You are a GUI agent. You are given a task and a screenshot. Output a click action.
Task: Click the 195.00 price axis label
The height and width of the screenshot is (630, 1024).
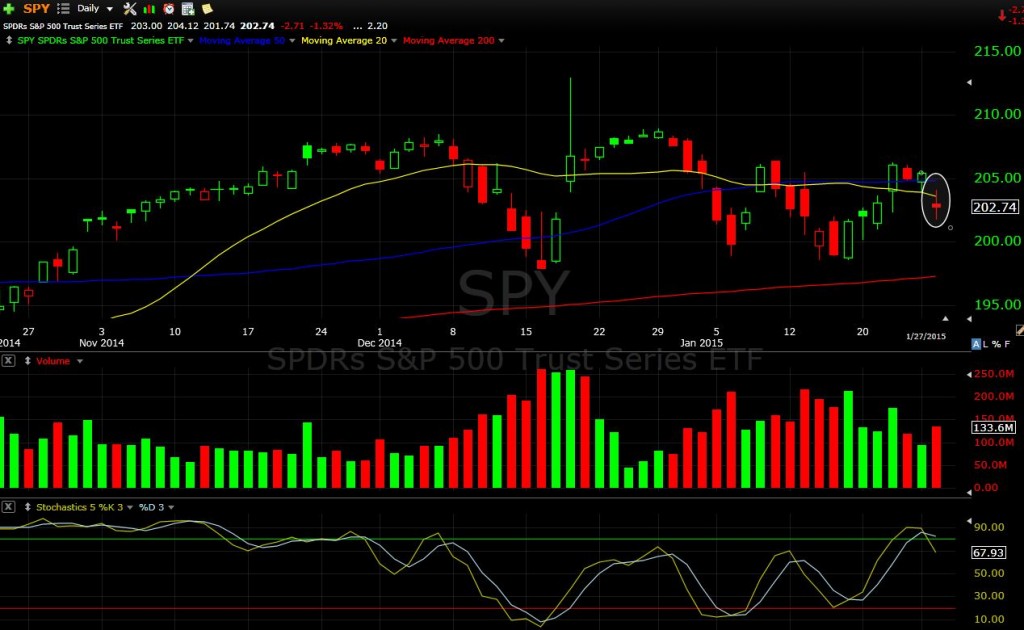pos(997,304)
